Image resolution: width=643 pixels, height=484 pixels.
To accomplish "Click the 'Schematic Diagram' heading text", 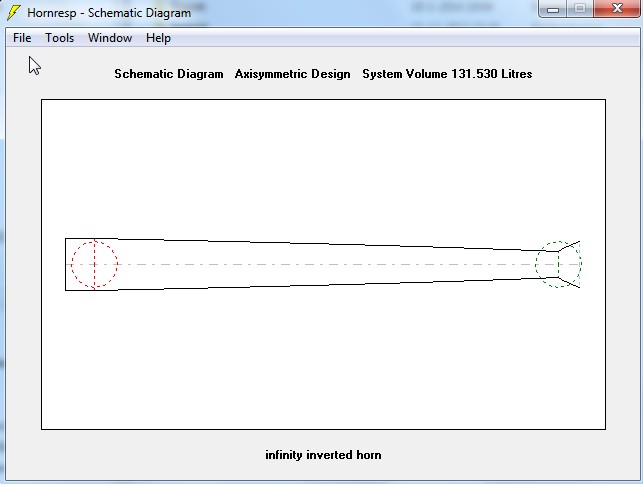I will [x=169, y=74].
